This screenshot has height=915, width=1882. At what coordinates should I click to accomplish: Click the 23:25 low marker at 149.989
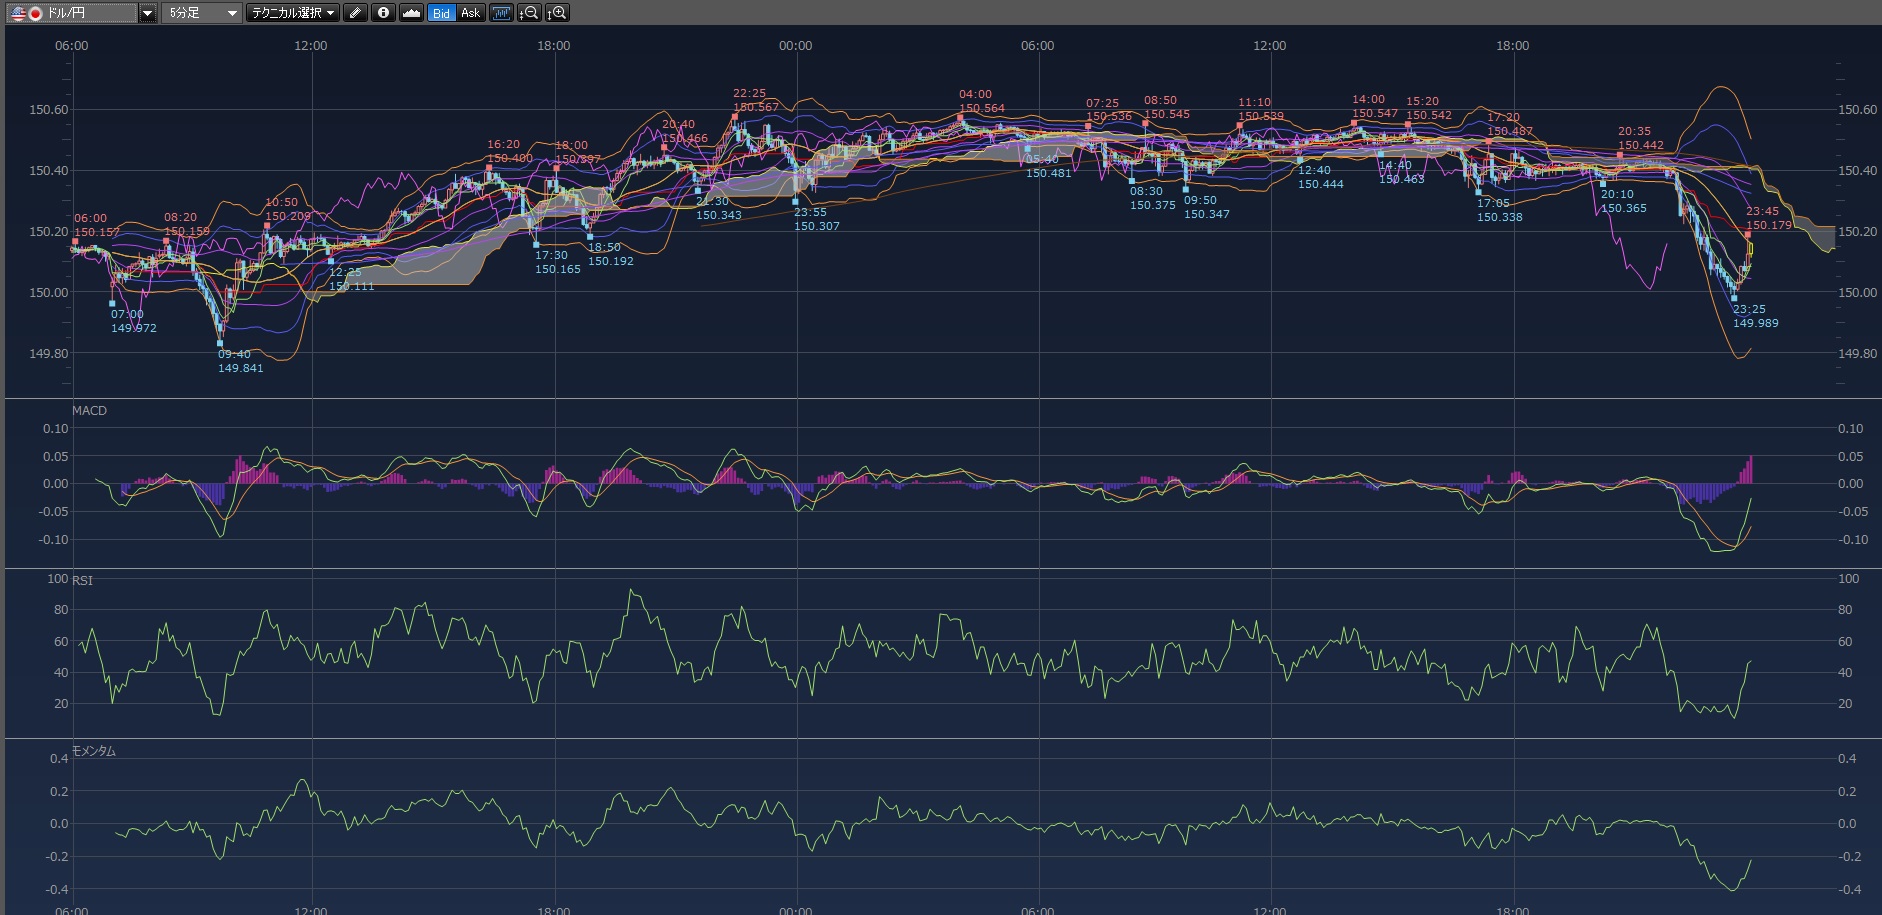(1734, 298)
